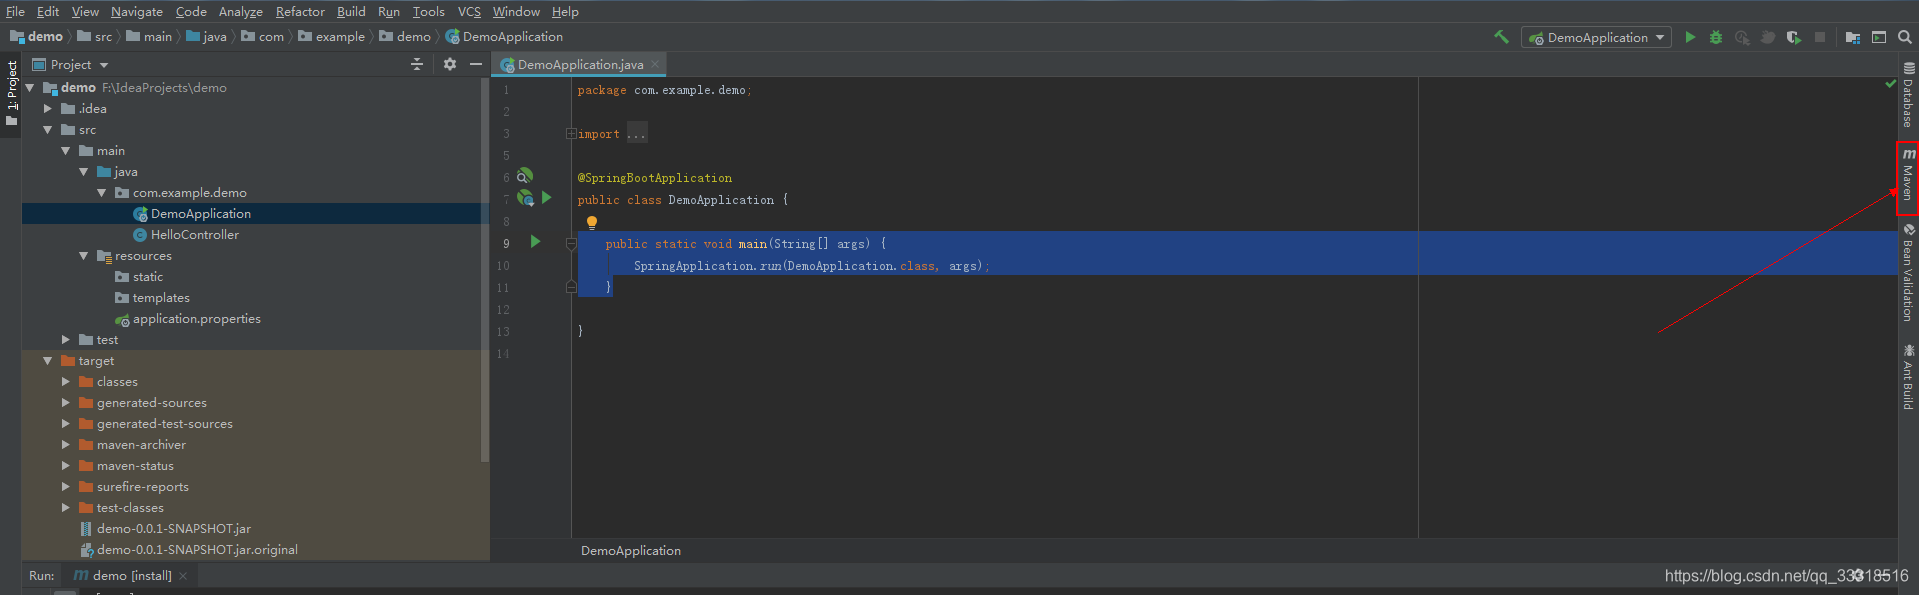Toggle the Database side panel

(x=1908, y=97)
